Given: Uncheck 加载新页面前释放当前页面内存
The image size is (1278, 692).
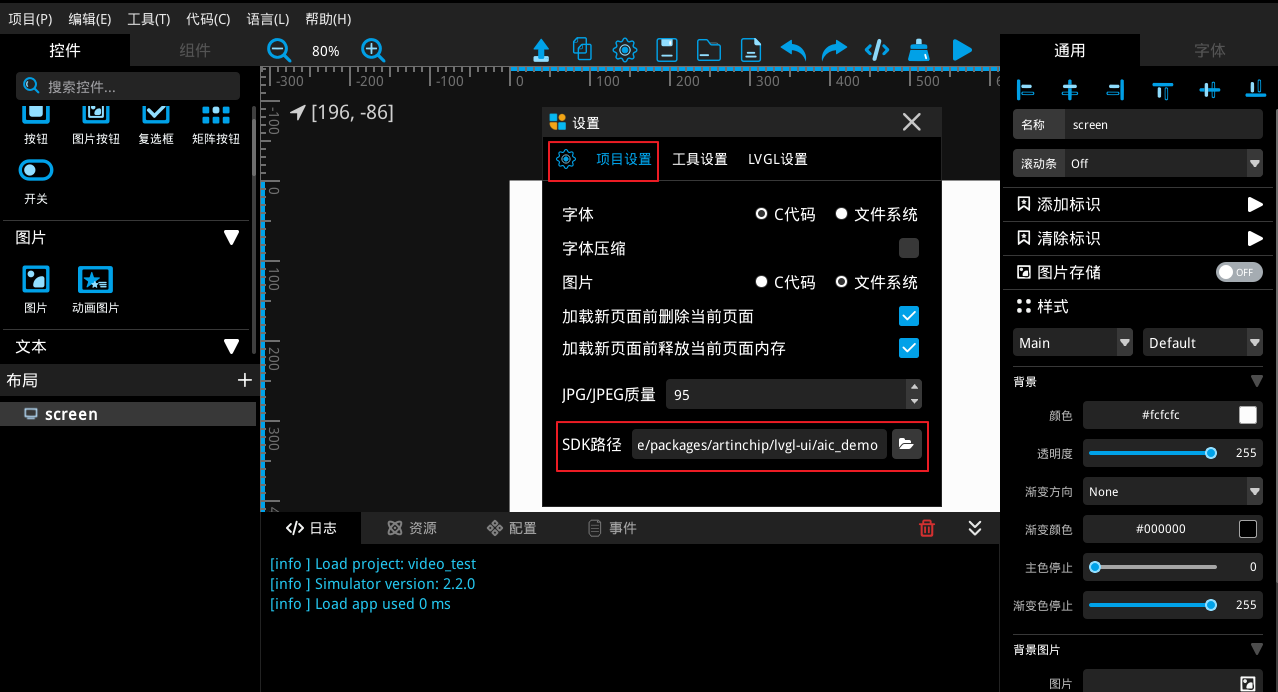Looking at the screenshot, I should pos(909,348).
